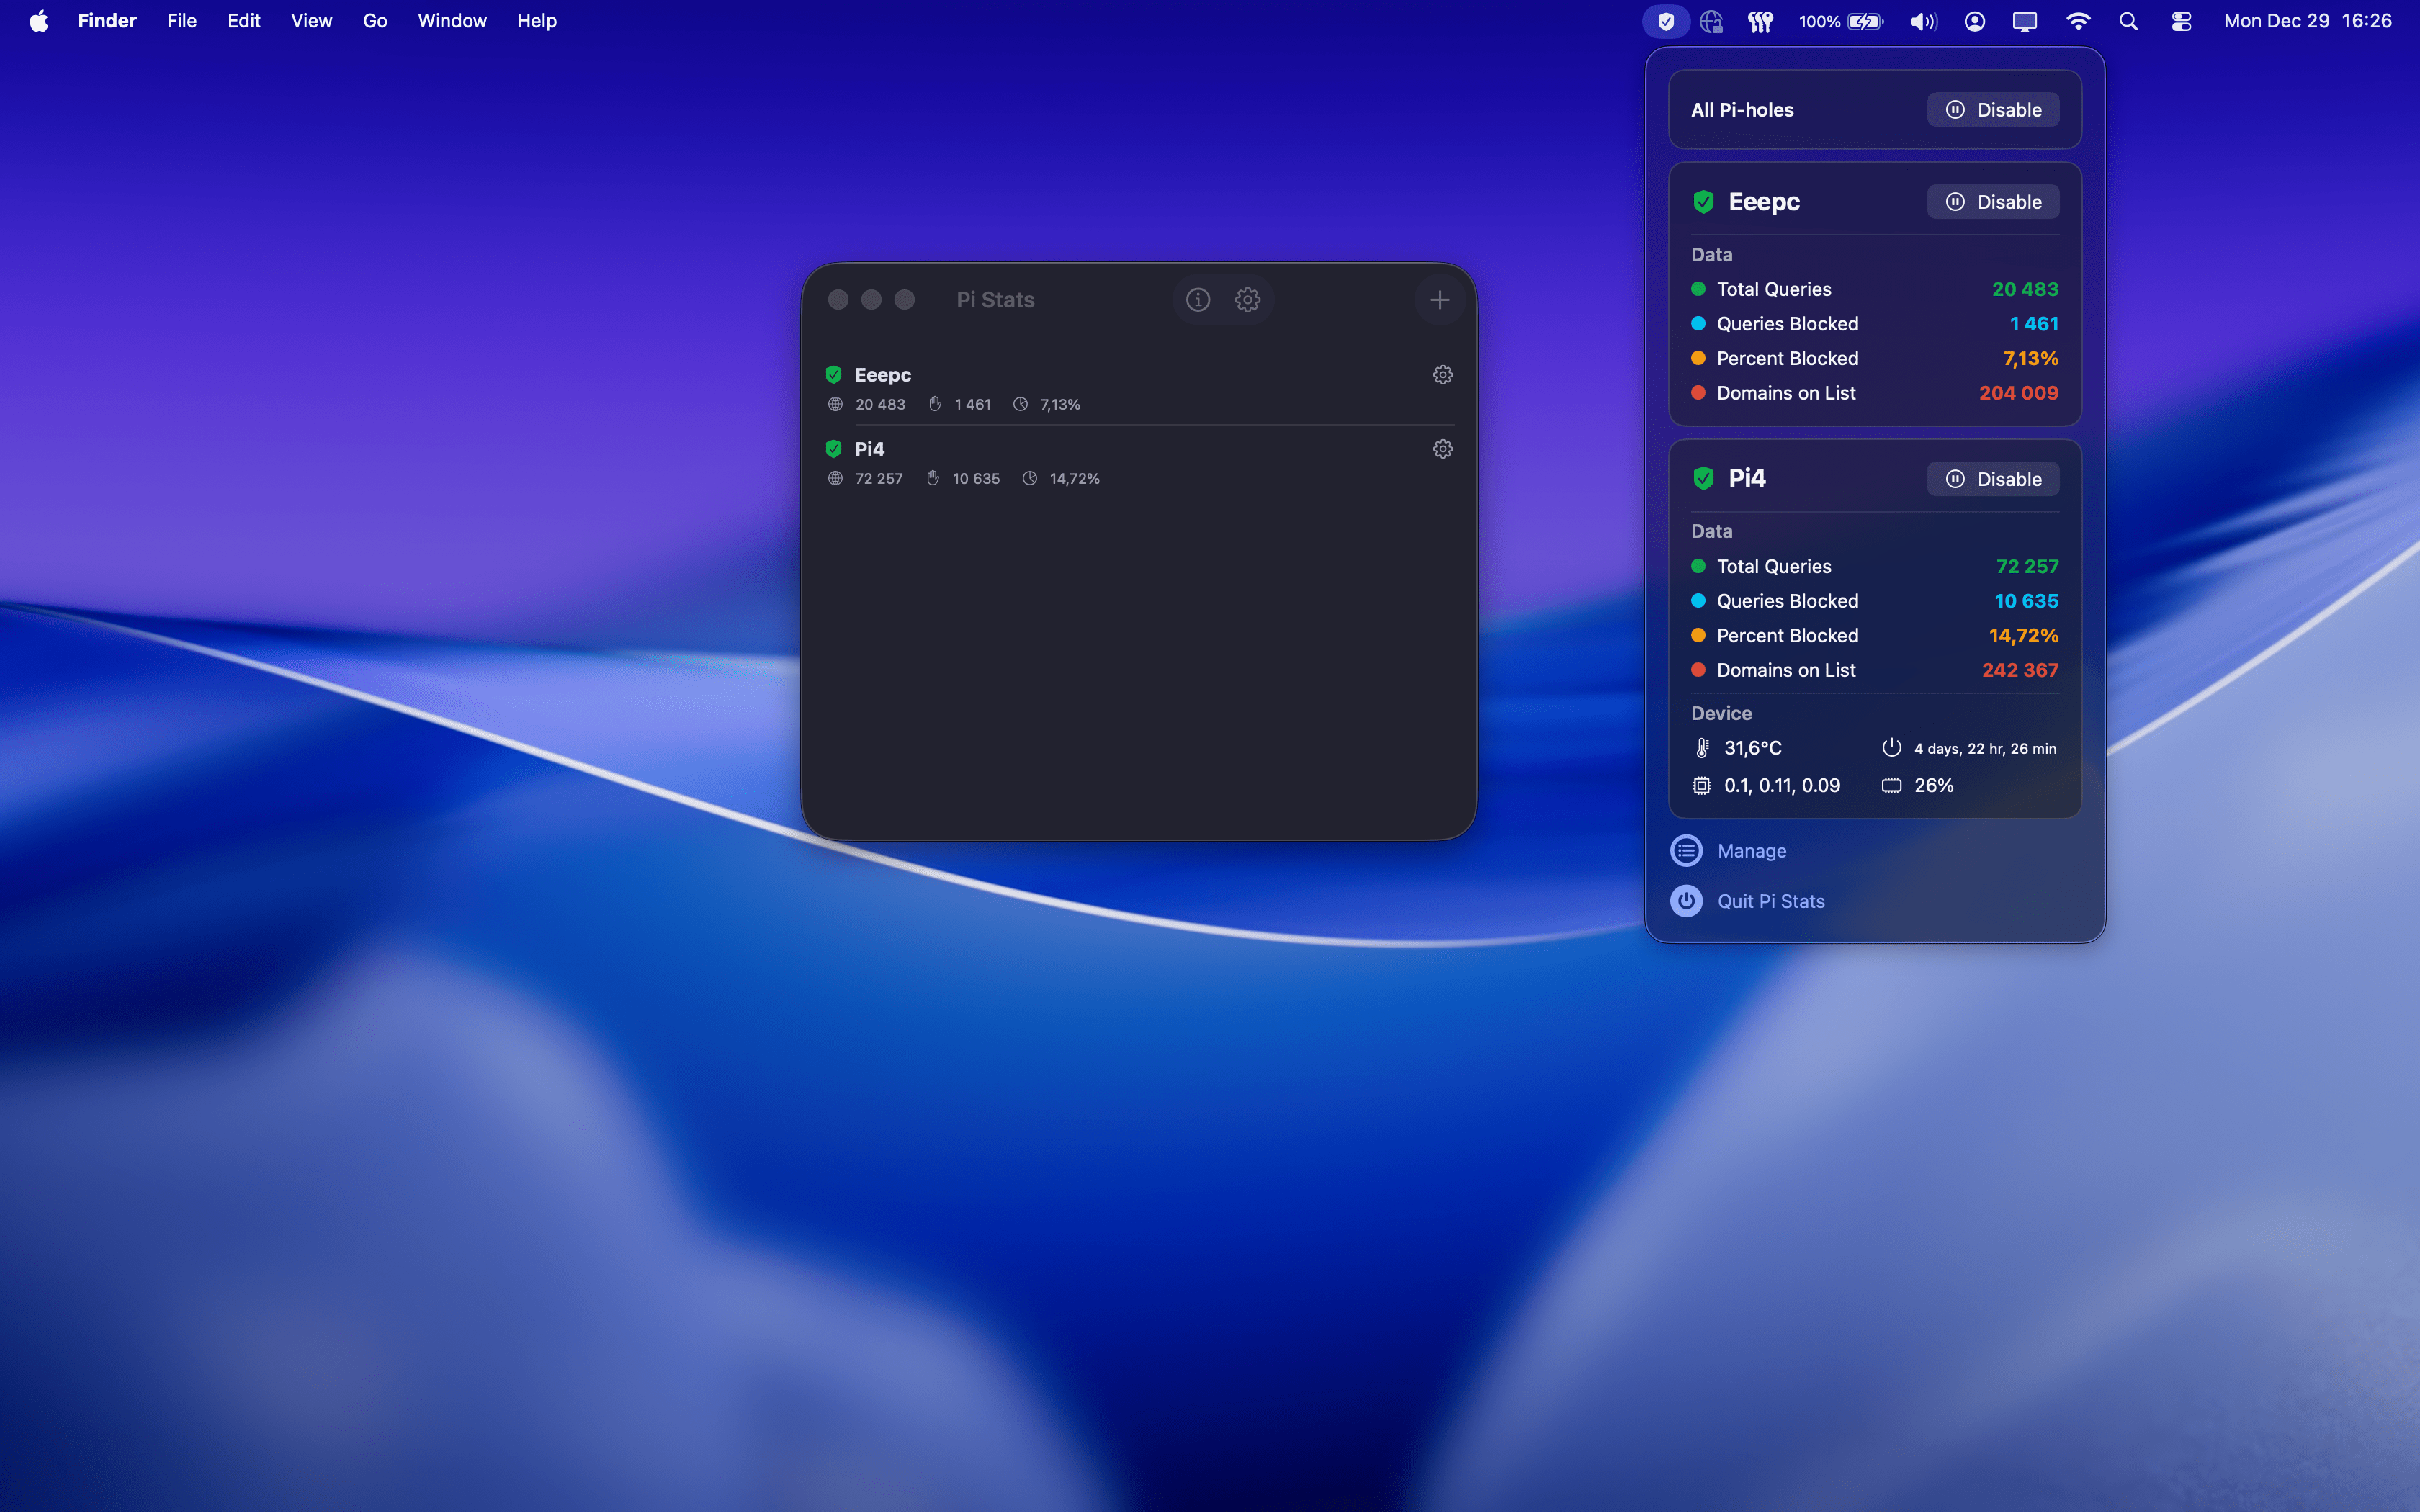
Task: Open the Pi Stats info panel
Action: (x=1197, y=299)
